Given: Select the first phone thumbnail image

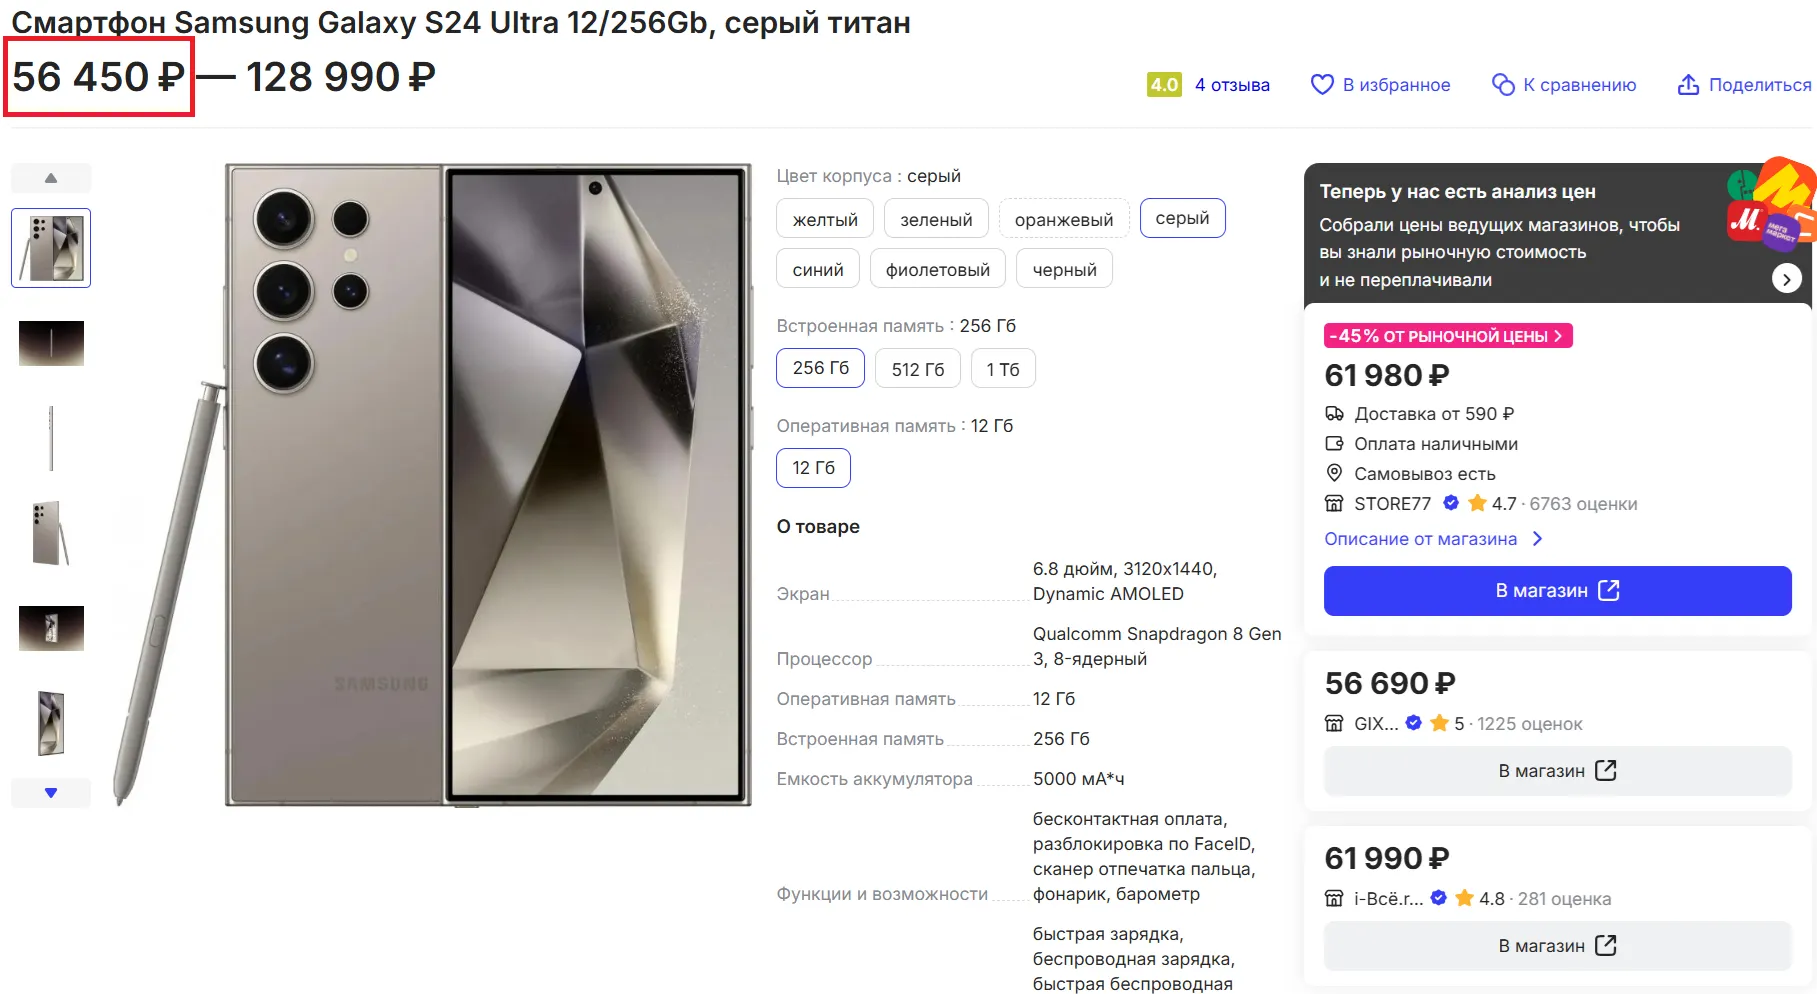Looking at the screenshot, I should [51, 248].
